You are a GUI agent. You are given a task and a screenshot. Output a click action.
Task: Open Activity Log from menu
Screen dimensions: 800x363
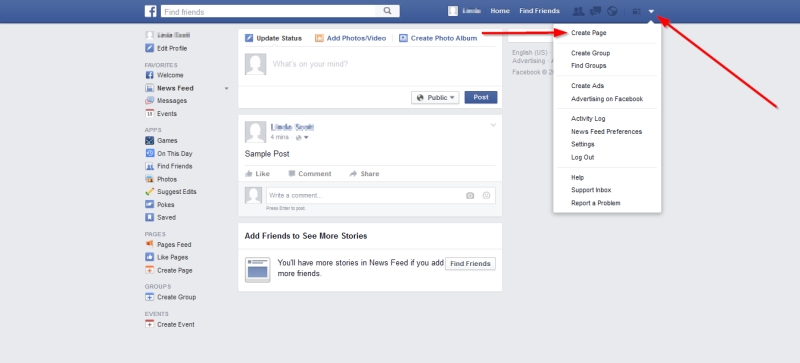(588, 118)
